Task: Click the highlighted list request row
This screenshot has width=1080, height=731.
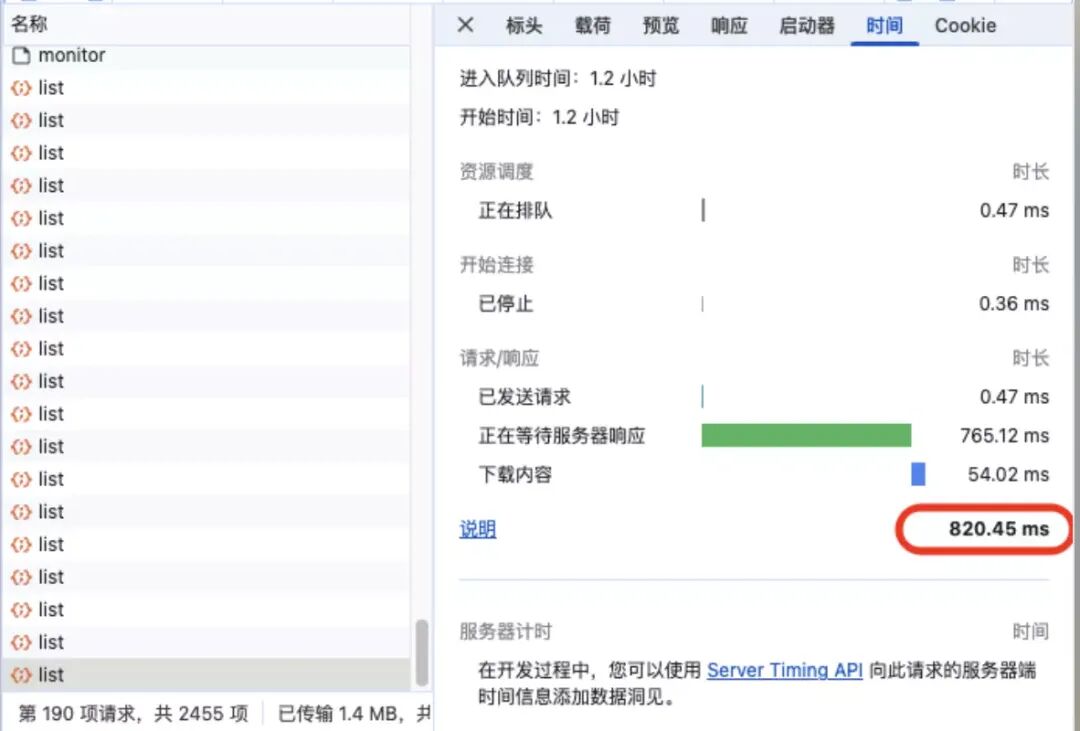Action: click(207, 675)
